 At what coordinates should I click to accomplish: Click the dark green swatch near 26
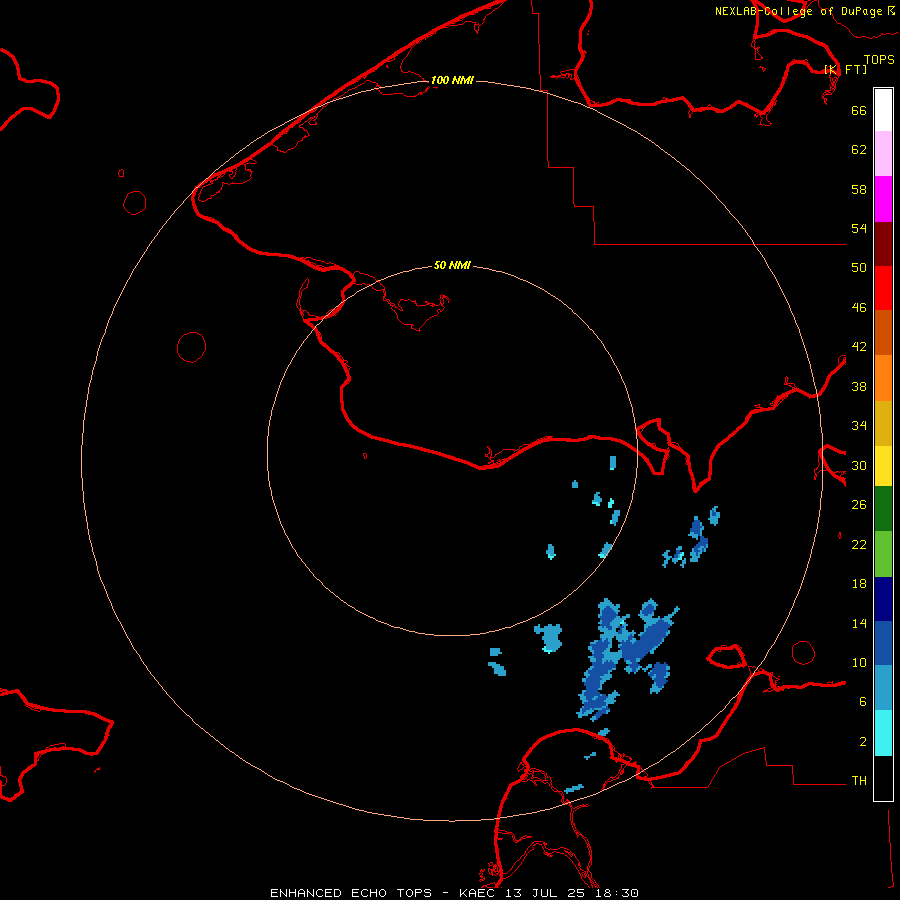(x=883, y=509)
